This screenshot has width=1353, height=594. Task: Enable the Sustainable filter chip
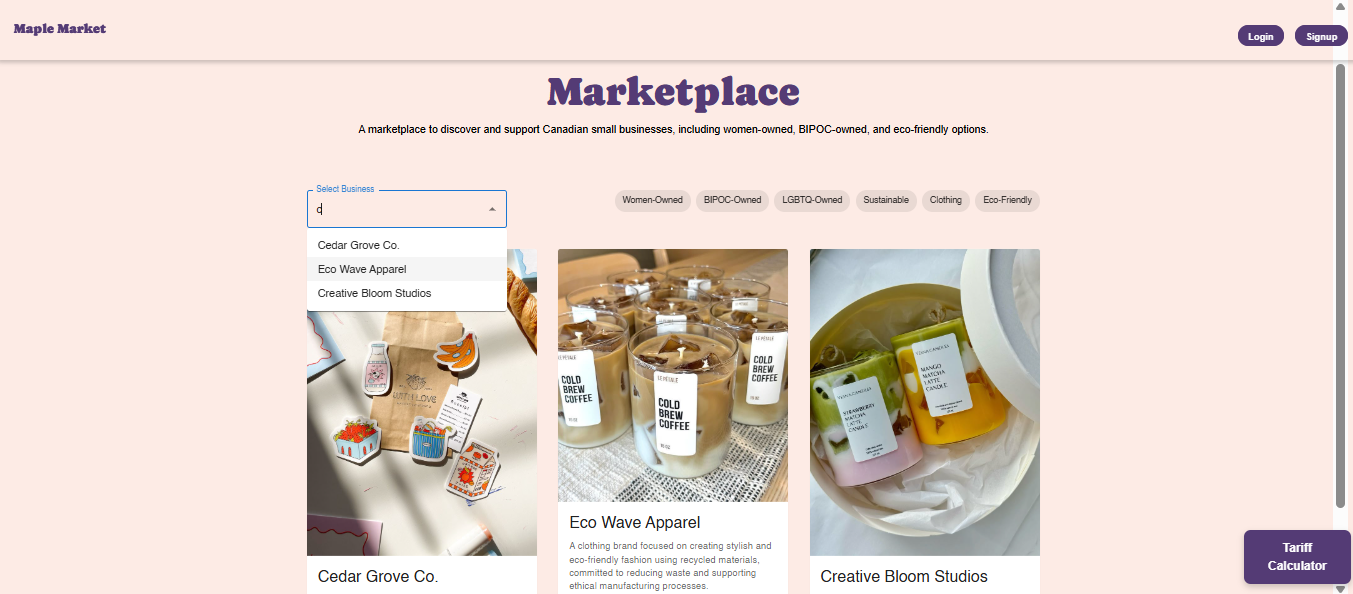886,200
